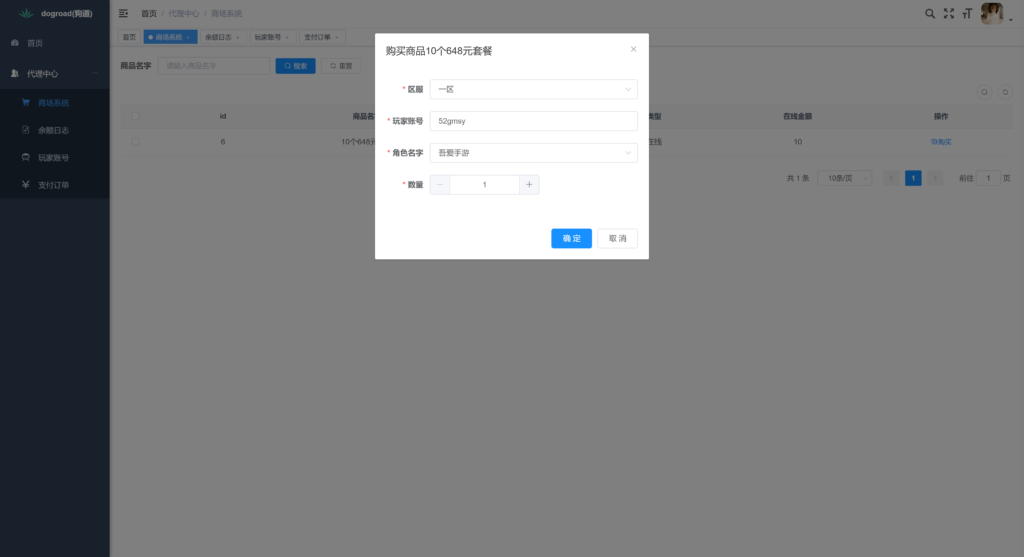Close the purchase dialog with X
Image resolution: width=1024 pixels, height=557 pixels.
coord(633,49)
